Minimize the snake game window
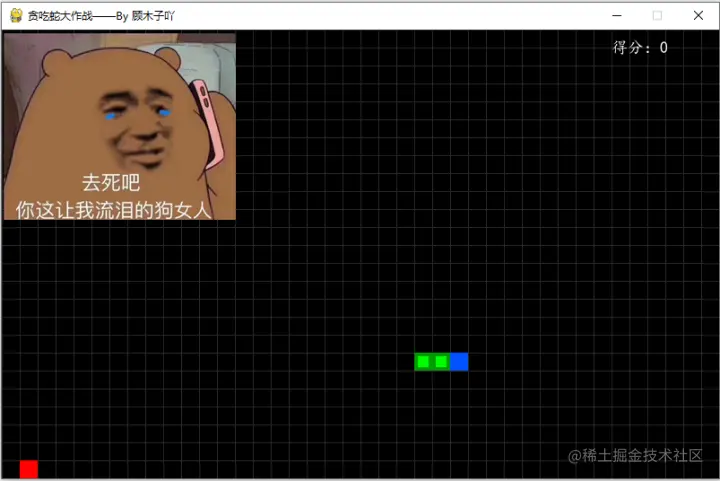 [x=617, y=16]
